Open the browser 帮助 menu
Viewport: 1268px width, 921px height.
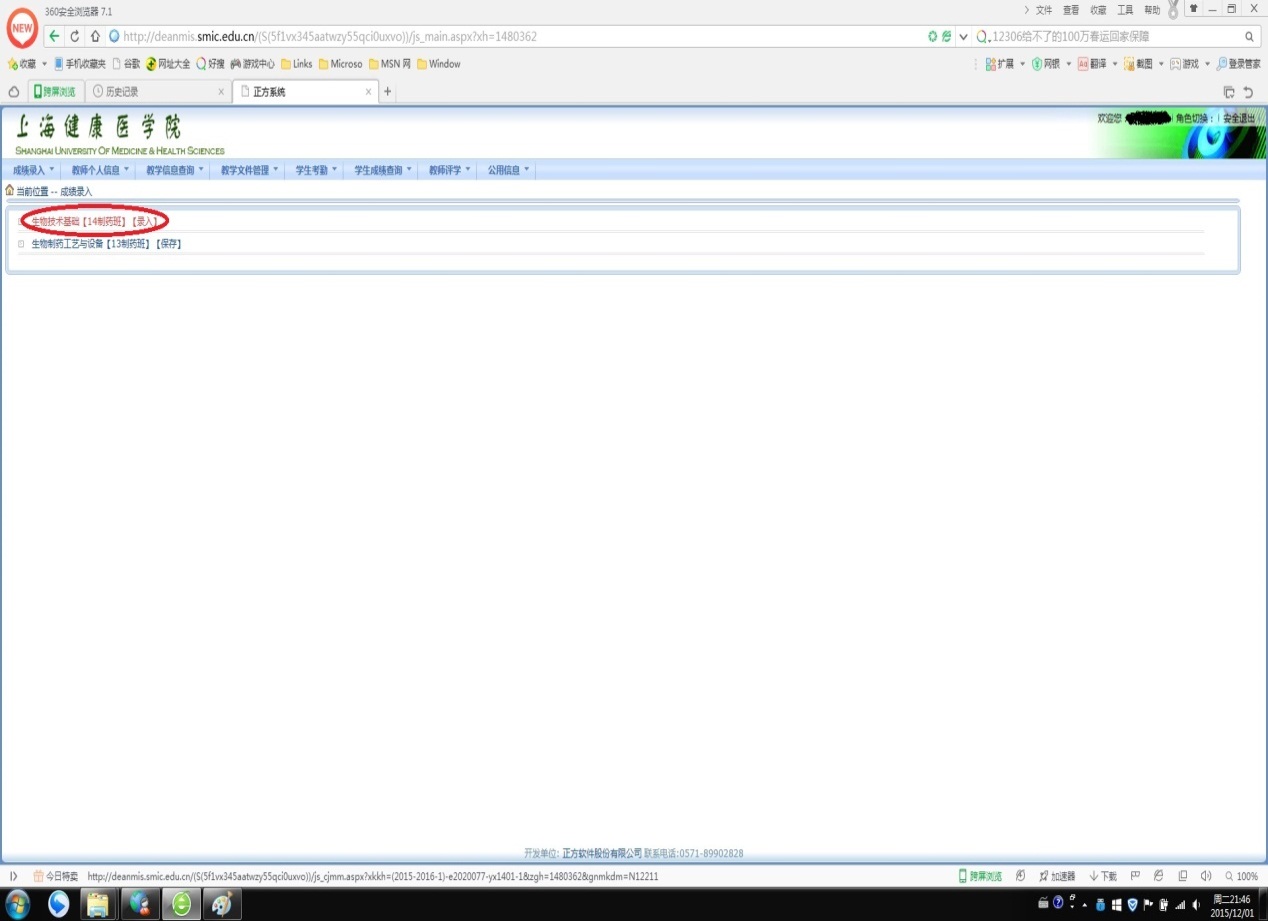(1152, 10)
